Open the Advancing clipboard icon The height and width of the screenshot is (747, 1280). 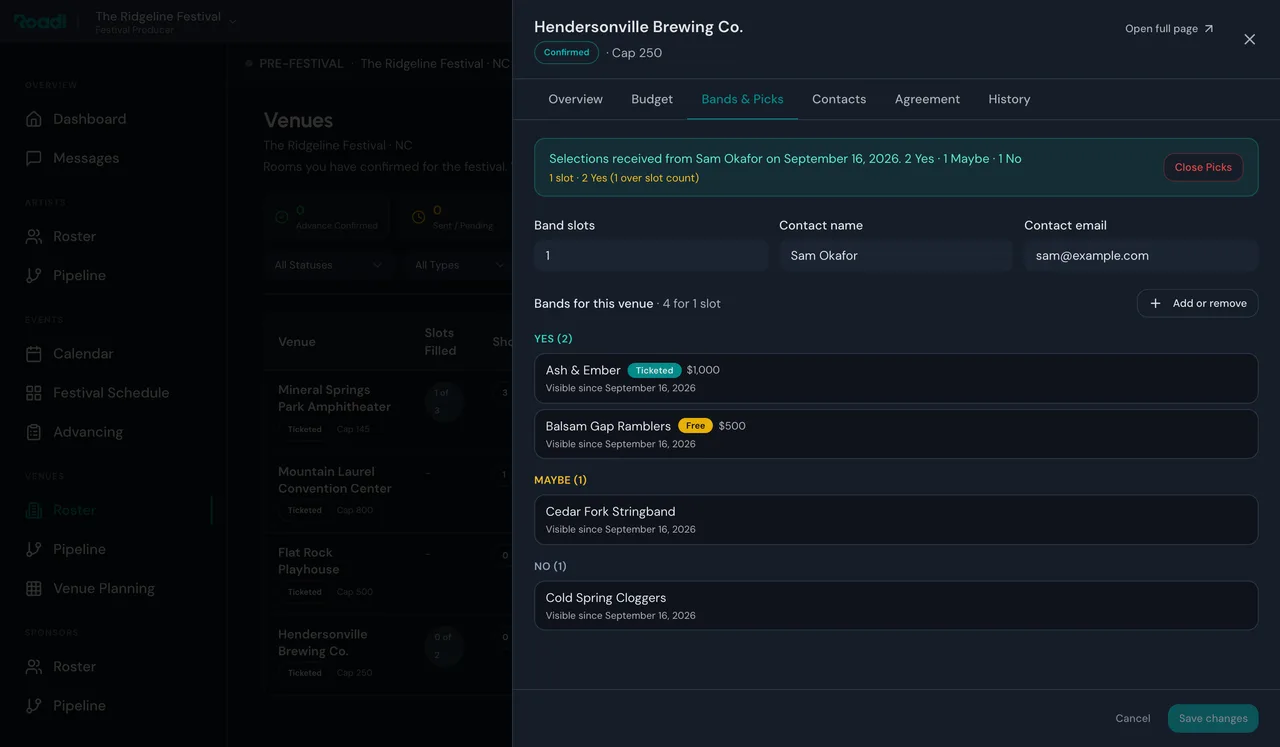(x=34, y=432)
